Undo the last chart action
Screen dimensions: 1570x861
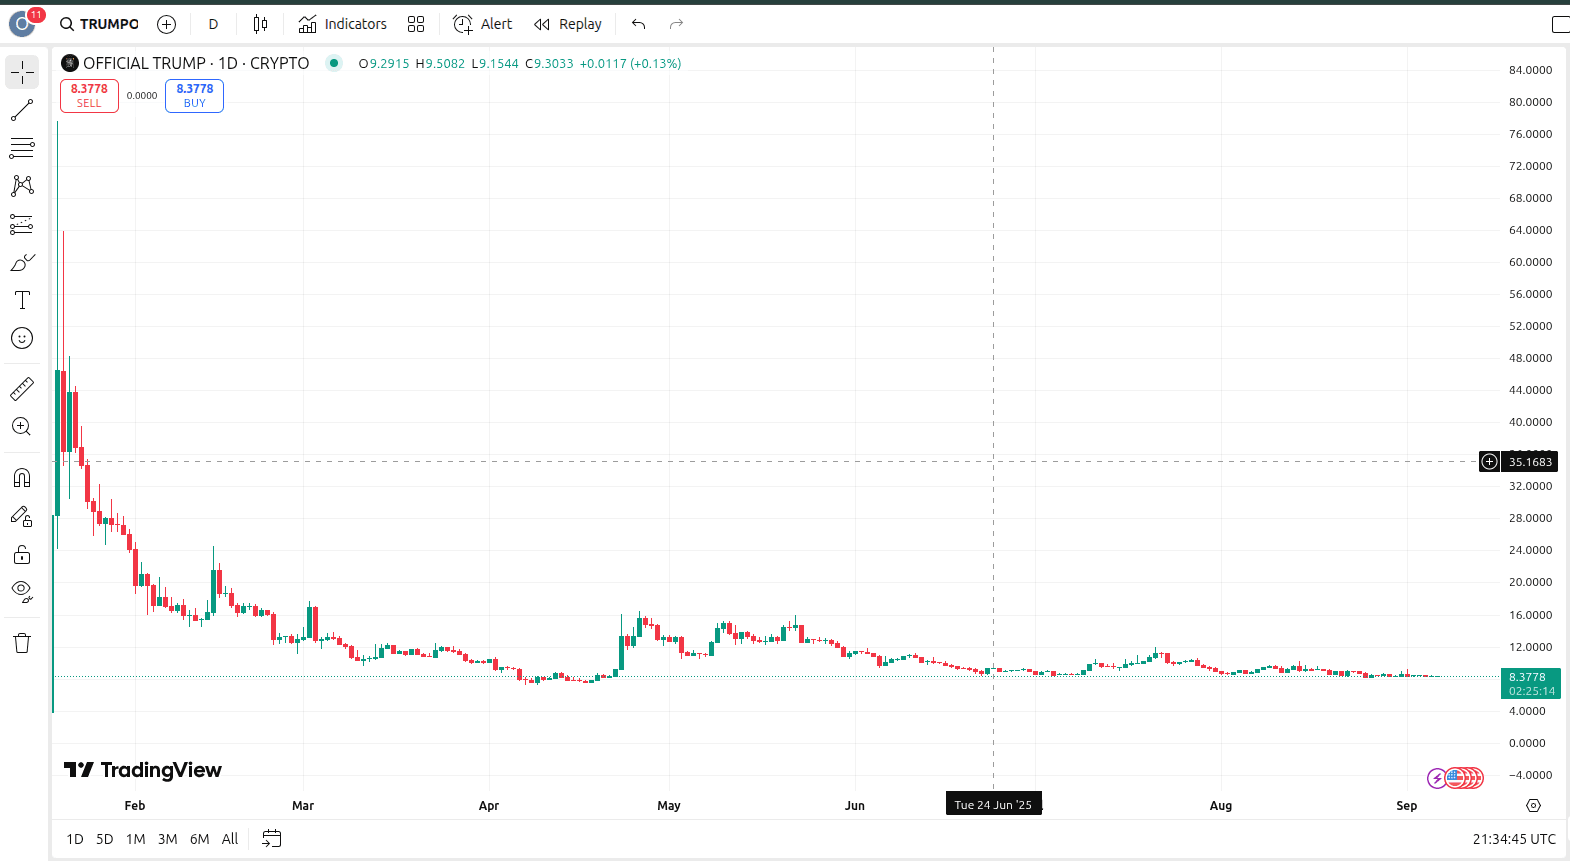639,24
